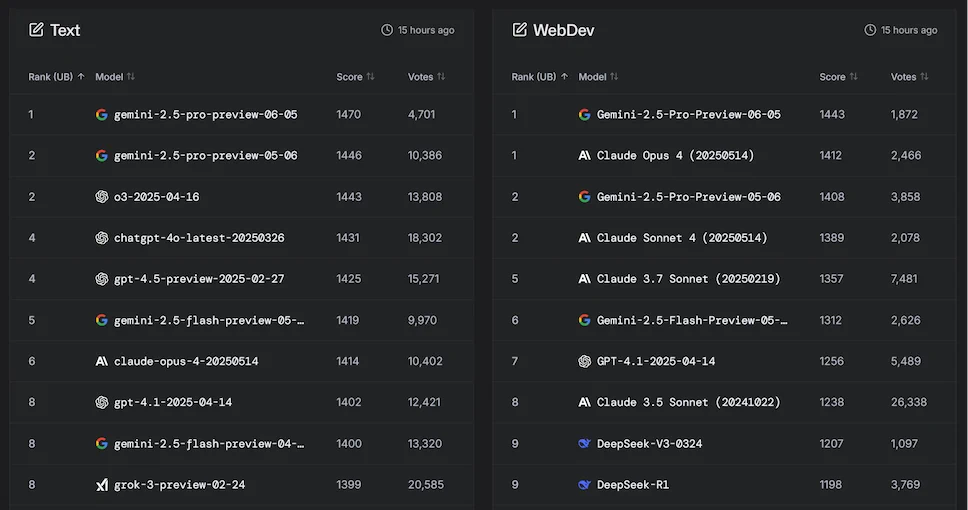Select the chatgpt-4o-latest-20250326 model name
Image resolution: width=968 pixels, height=510 pixels.
coord(199,238)
